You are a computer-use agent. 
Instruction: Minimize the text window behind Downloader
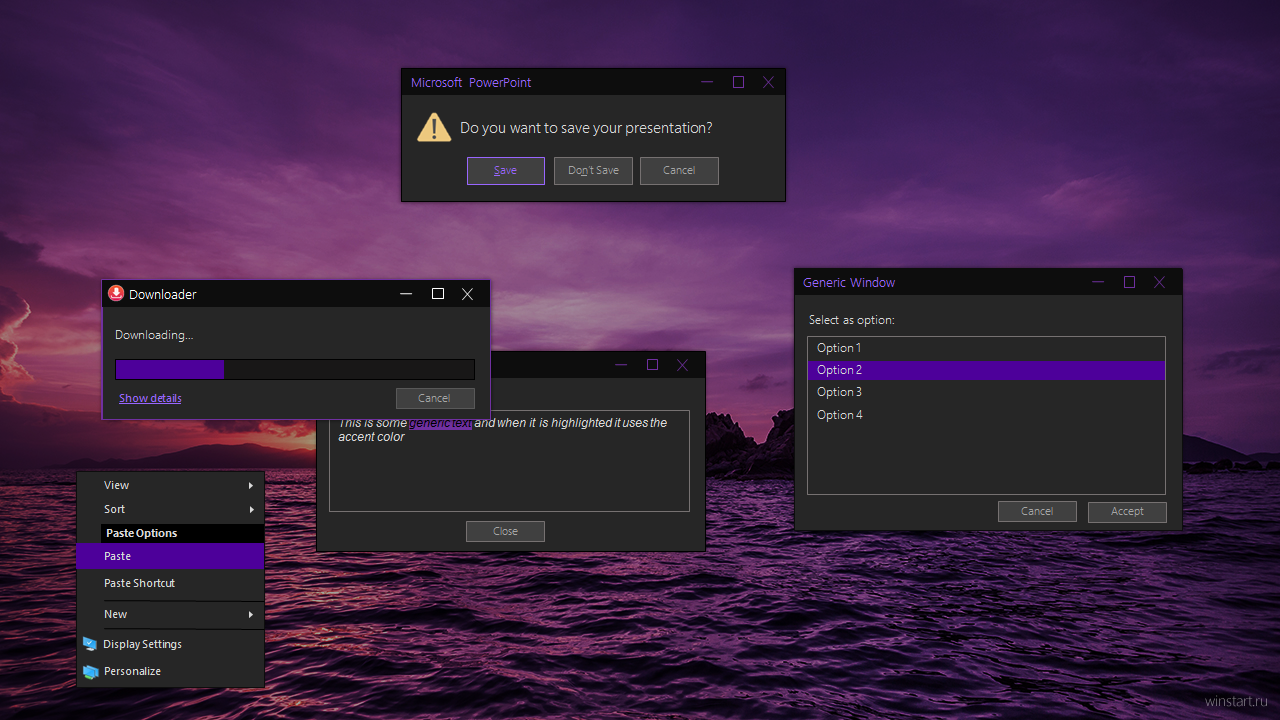click(621, 365)
